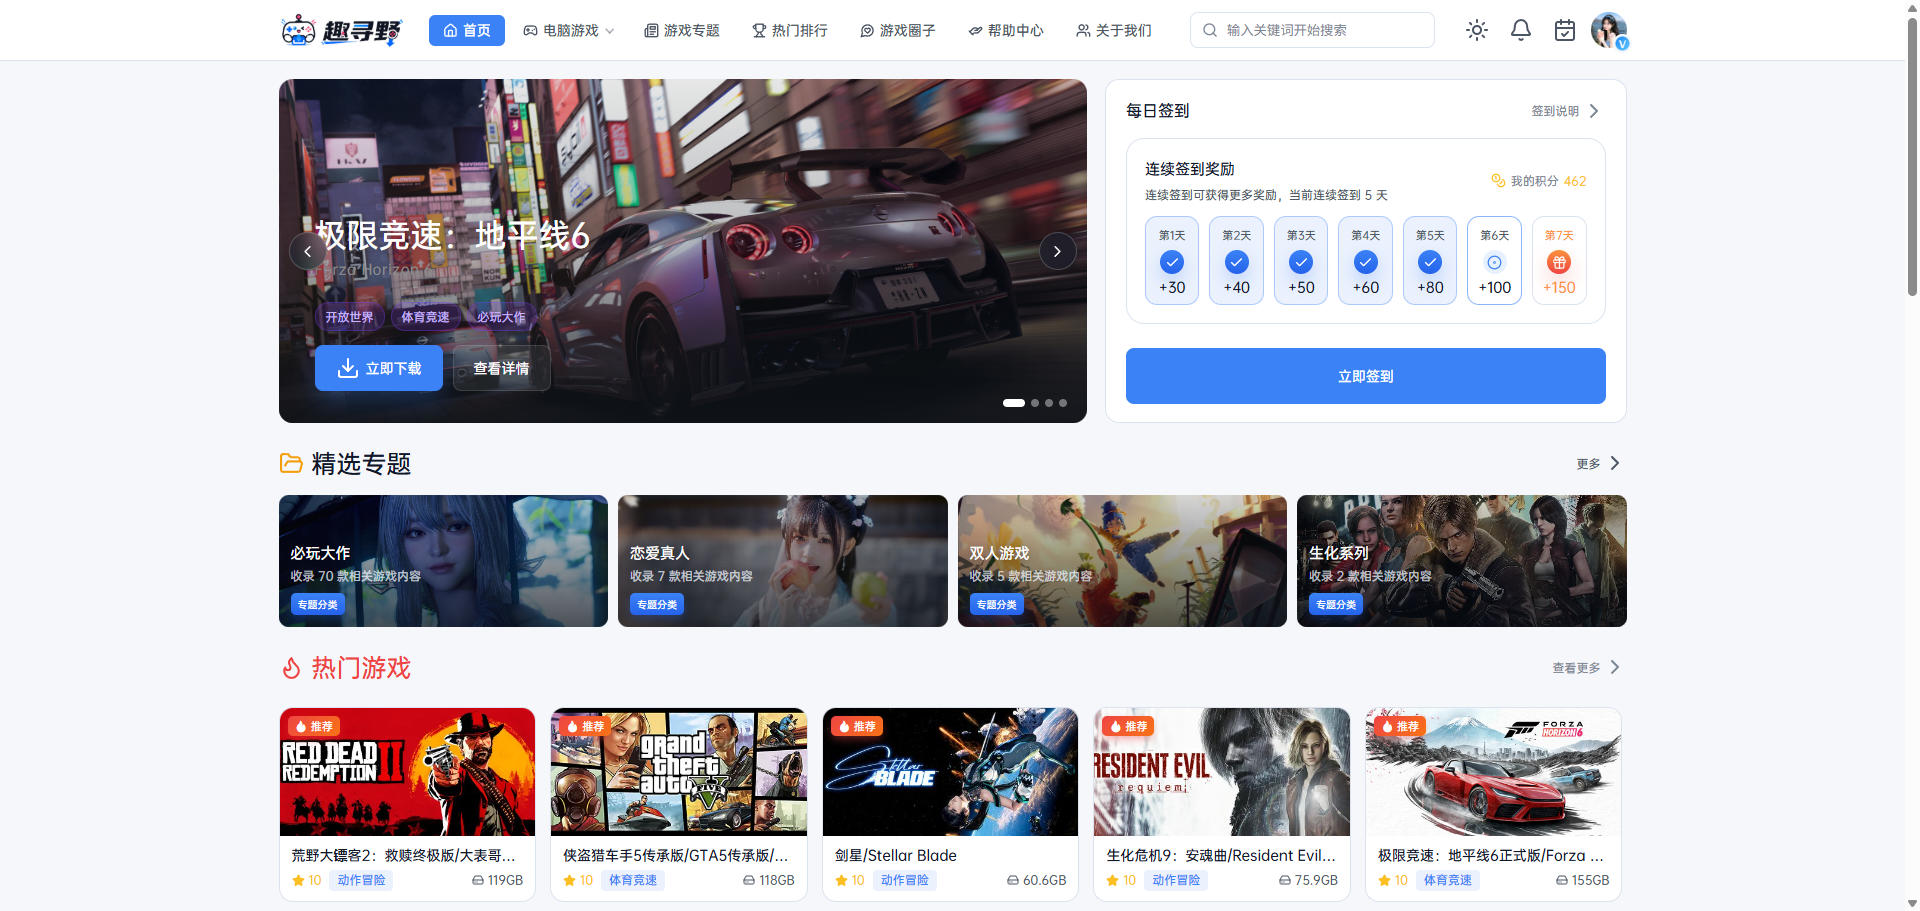
Task: Select the active first carousel indicator
Action: [x=1014, y=403]
